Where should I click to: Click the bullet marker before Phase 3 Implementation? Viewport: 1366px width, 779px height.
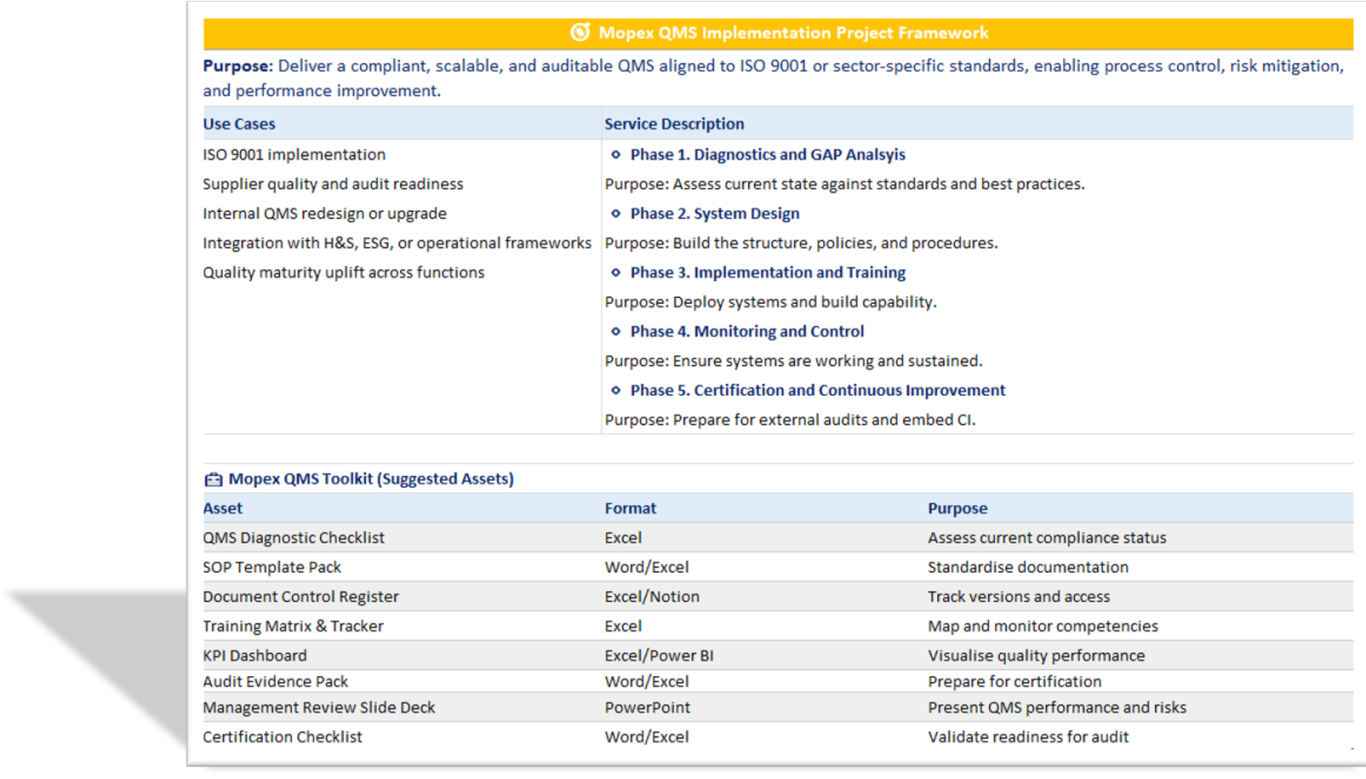pyautogui.click(x=616, y=273)
